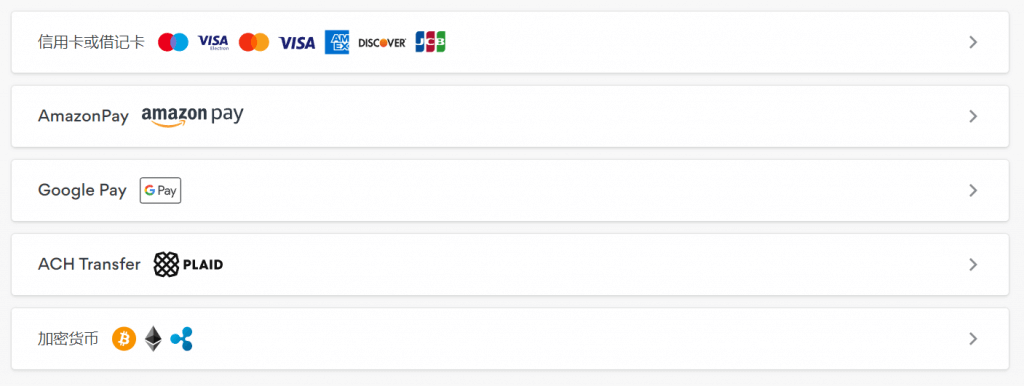Click the Visa Electron logo
The height and width of the screenshot is (386, 1024).
tap(213, 42)
